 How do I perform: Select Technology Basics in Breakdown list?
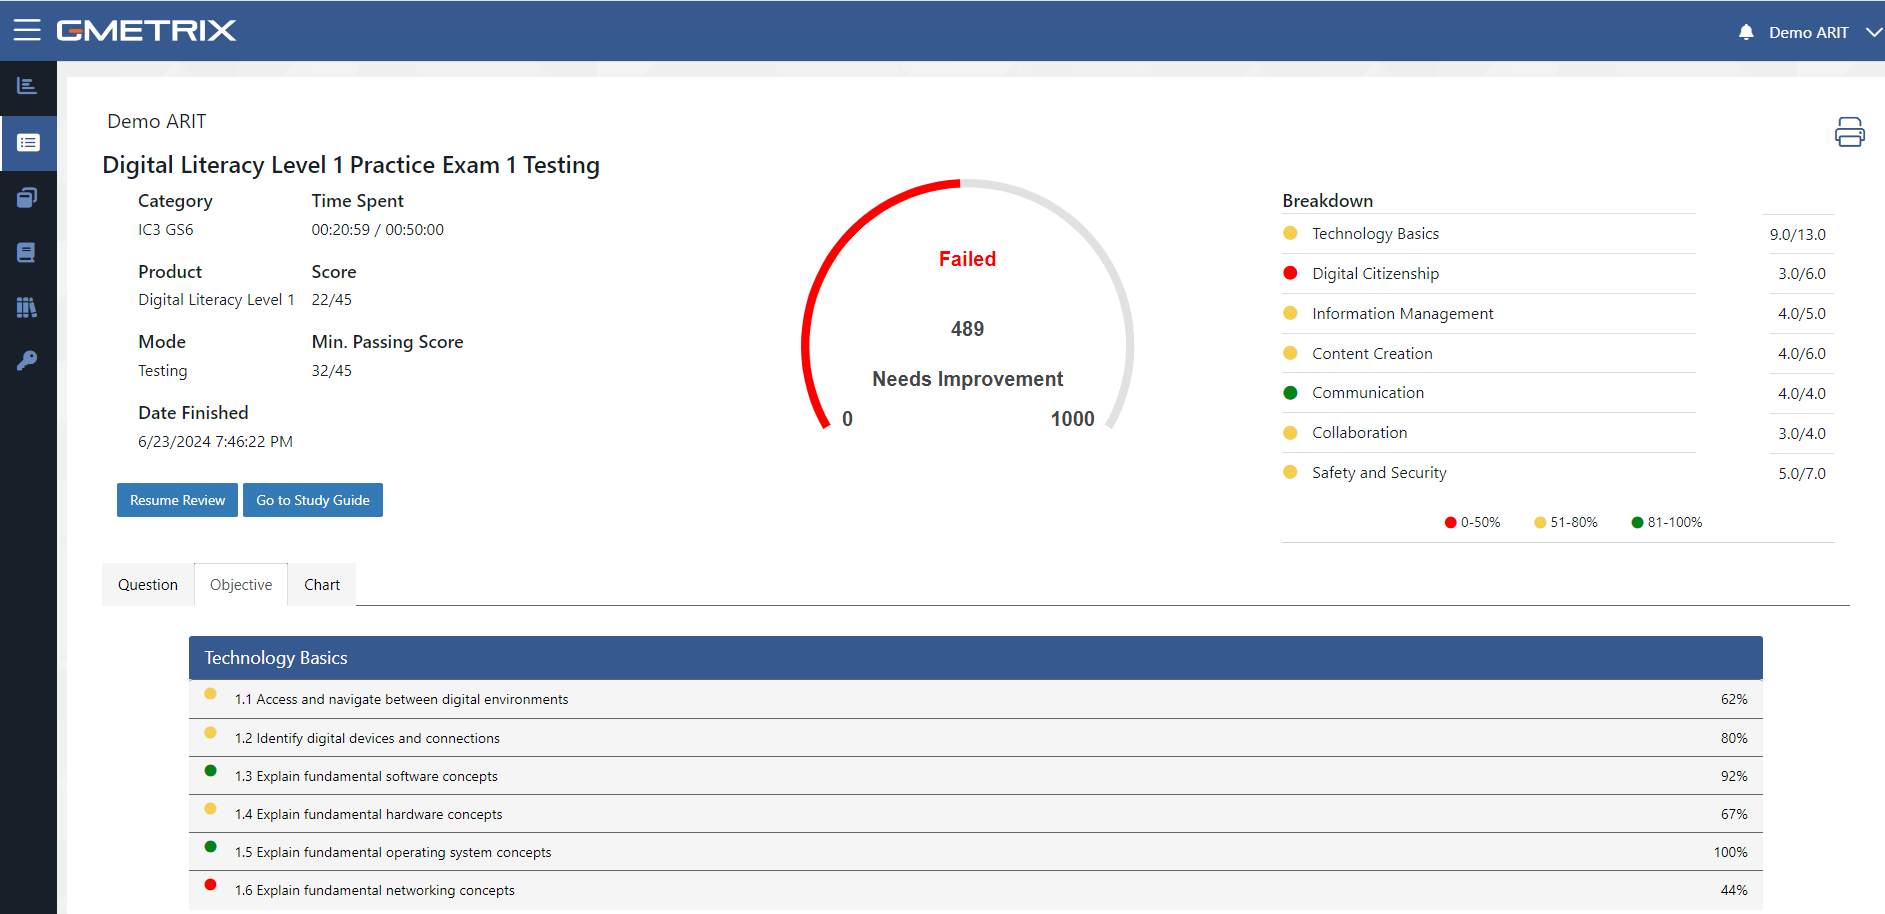click(x=1375, y=234)
